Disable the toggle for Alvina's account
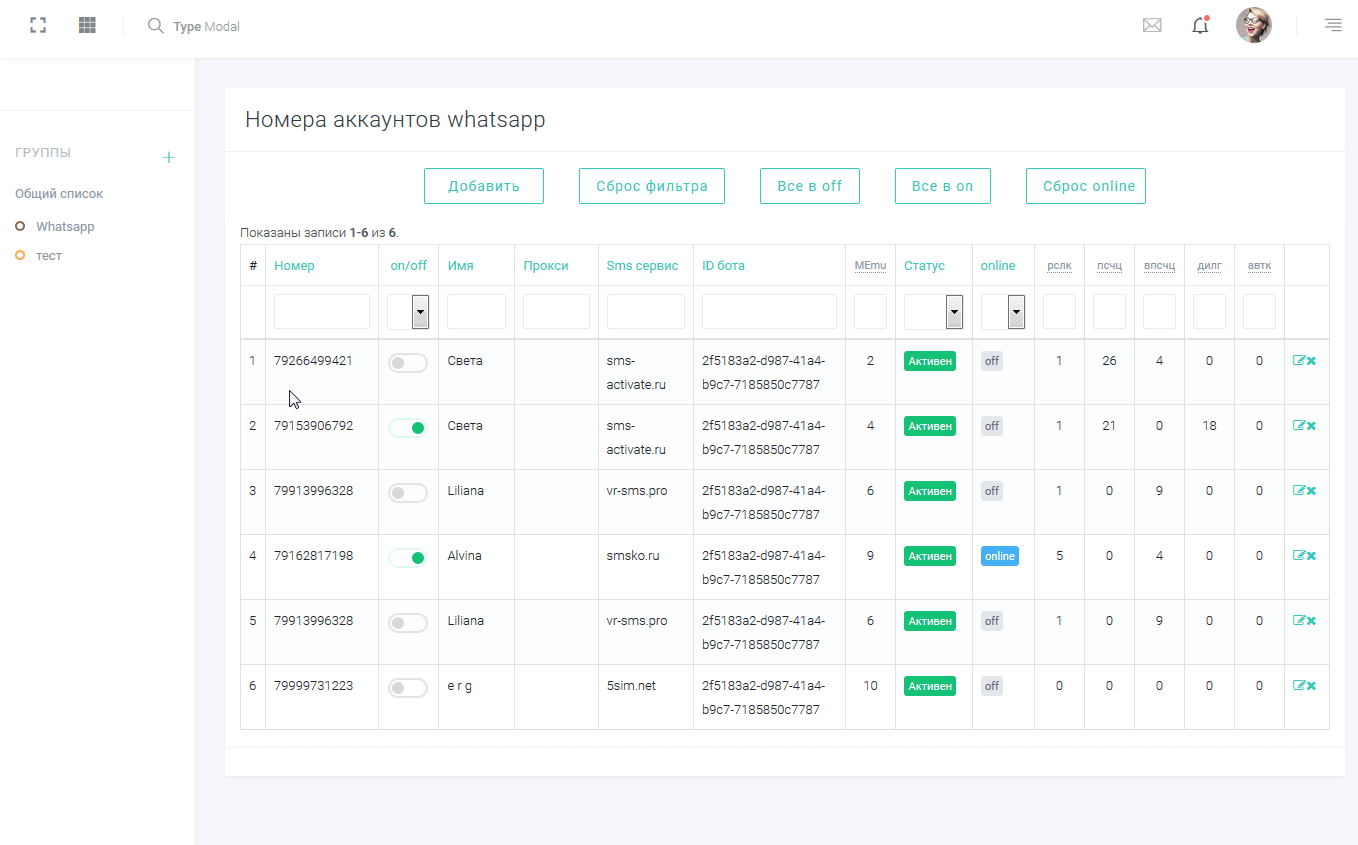 [x=408, y=558]
